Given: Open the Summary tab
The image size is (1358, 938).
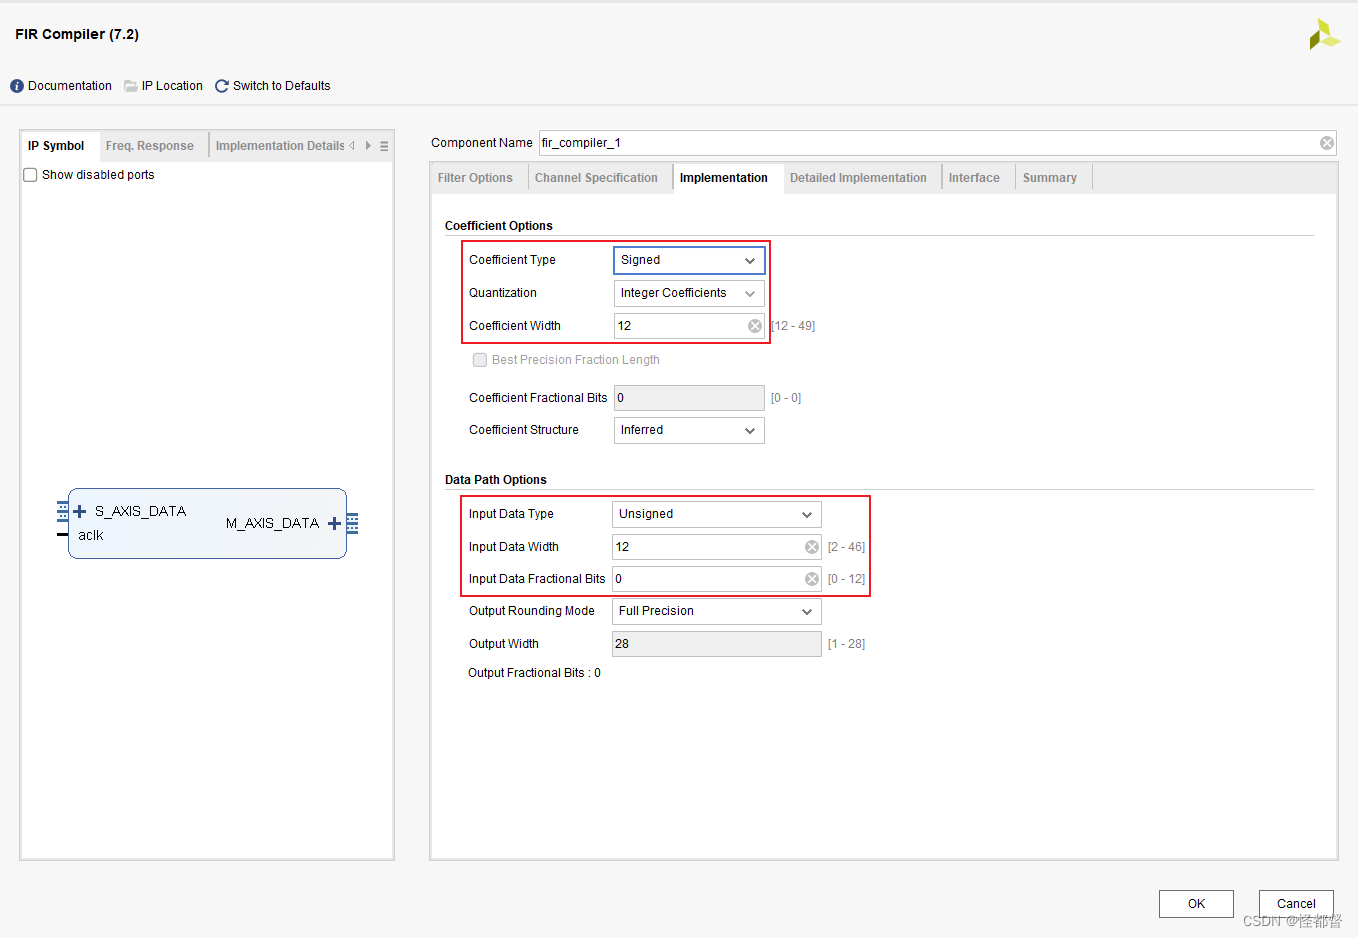Looking at the screenshot, I should coord(1050,178).
